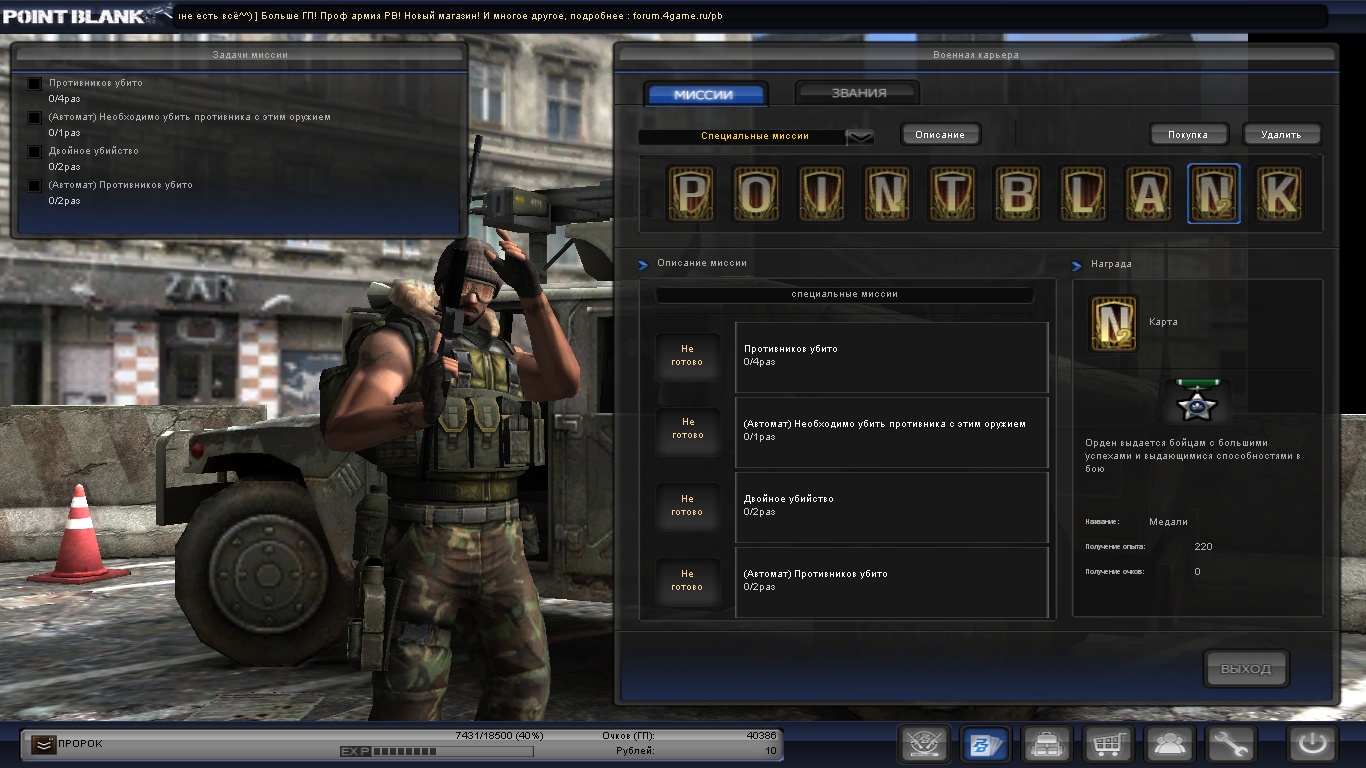Click the Удалить button
Screen dimensions: 1366x768
click(1281, 134)
